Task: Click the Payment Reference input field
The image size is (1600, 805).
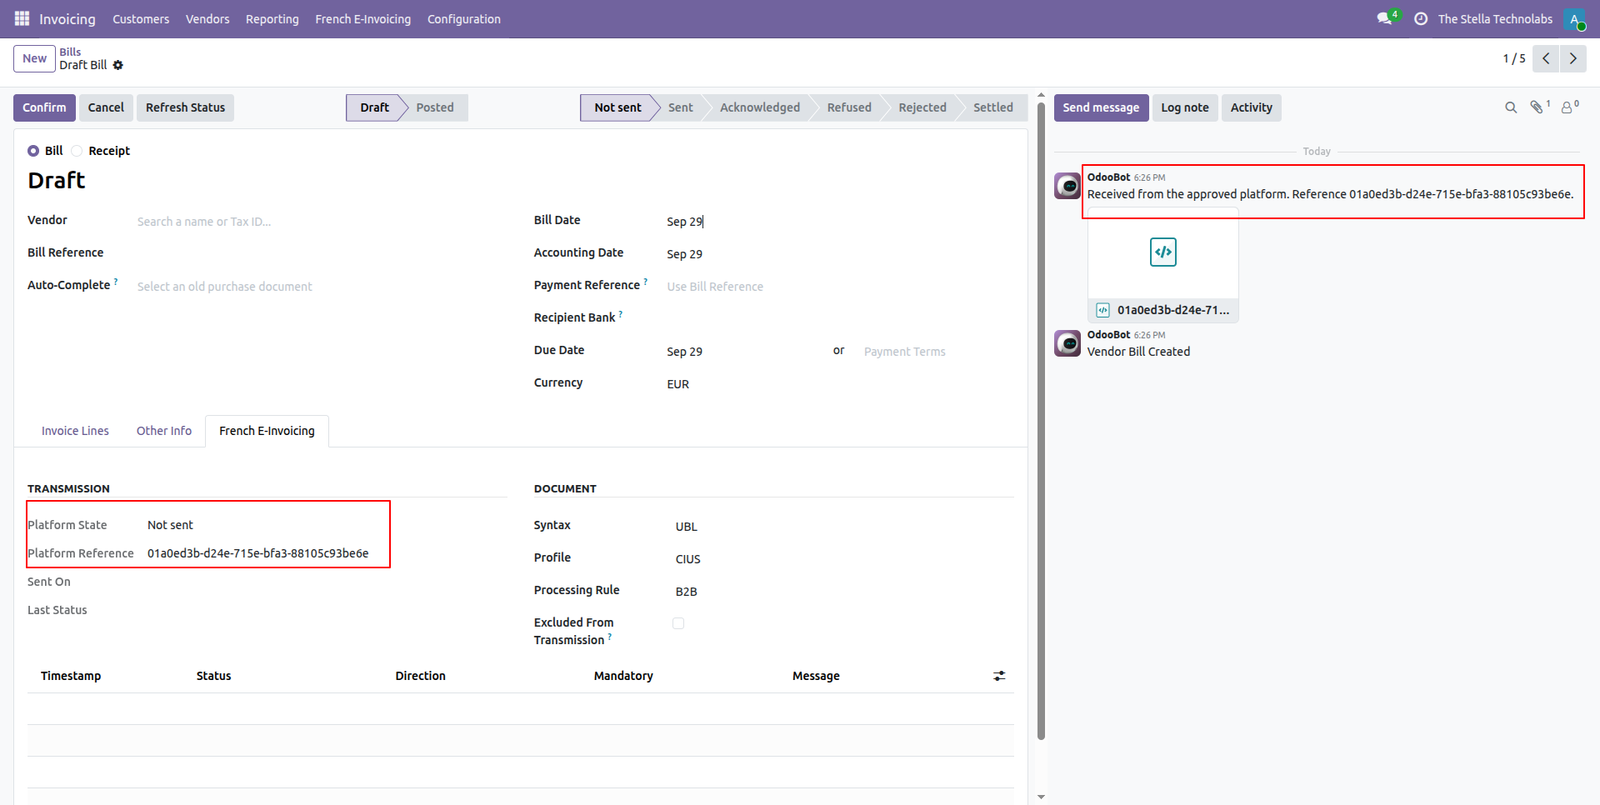Action: (840, 286)
